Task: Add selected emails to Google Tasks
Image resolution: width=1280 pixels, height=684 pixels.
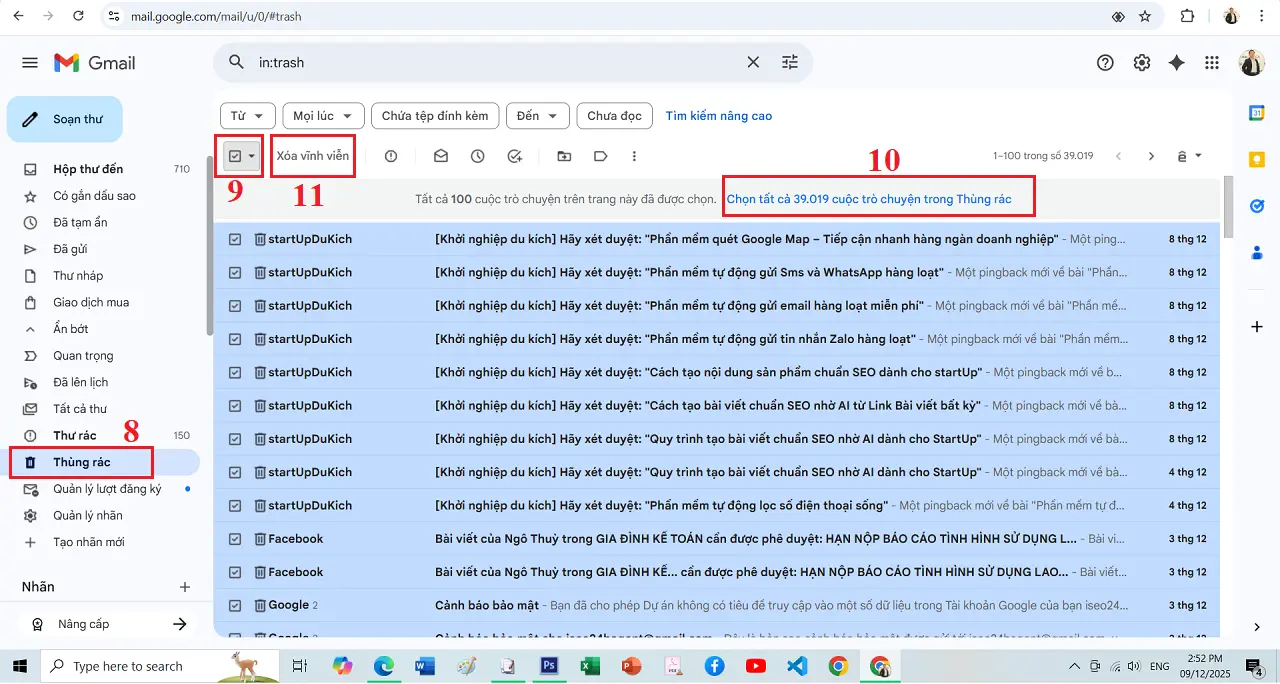Action: [x=515, y=156]
